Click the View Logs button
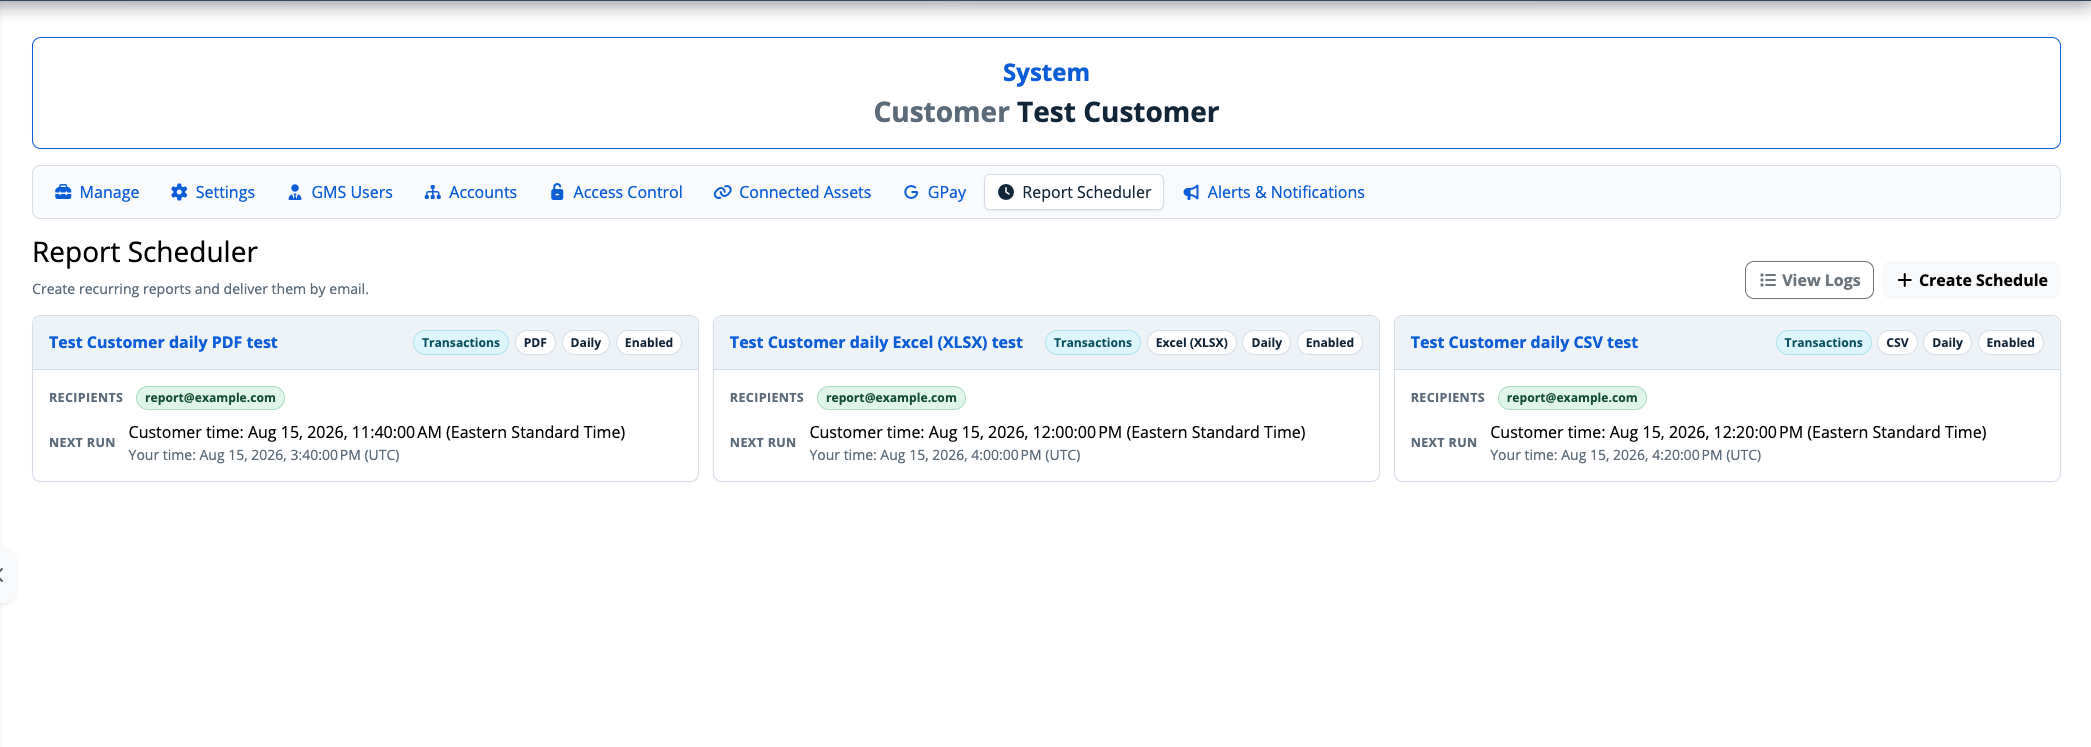This screenshot has height=747, width=2091. 1809,280
